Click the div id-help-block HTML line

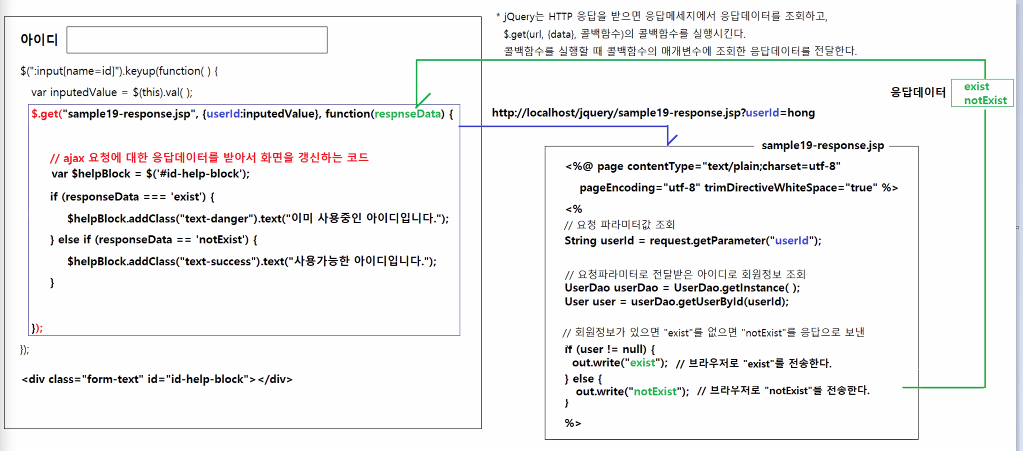pos(157,379)
